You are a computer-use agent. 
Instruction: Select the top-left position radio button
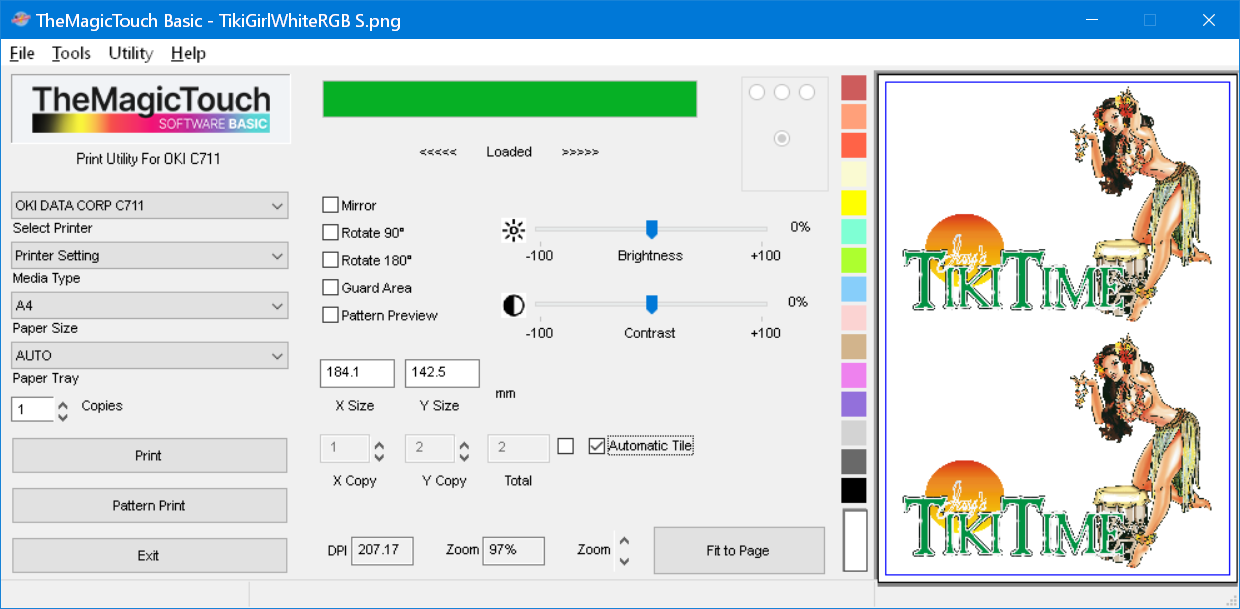click(x=757, y=92)
